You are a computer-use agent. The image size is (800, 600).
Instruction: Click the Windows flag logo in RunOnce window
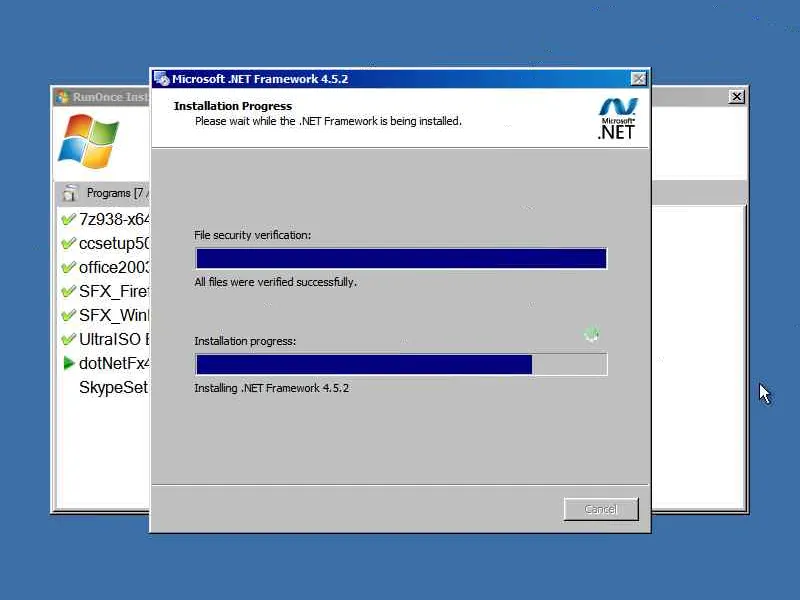pos(89,141)
